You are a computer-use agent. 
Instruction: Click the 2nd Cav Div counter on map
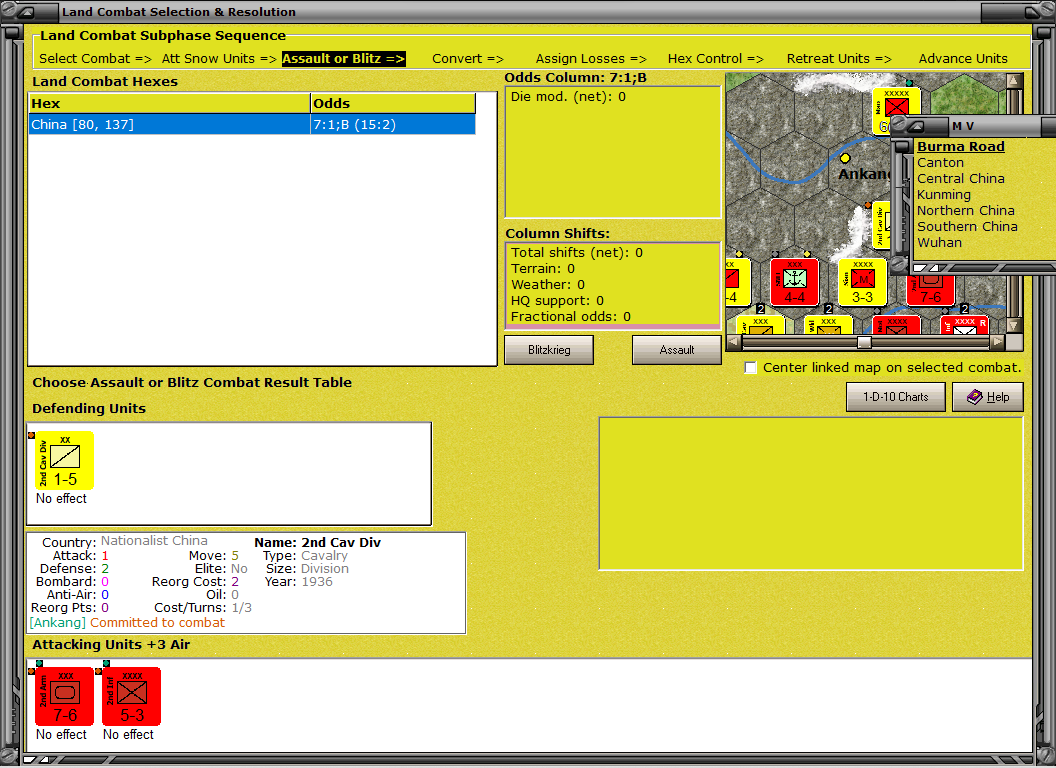[882, 225]
